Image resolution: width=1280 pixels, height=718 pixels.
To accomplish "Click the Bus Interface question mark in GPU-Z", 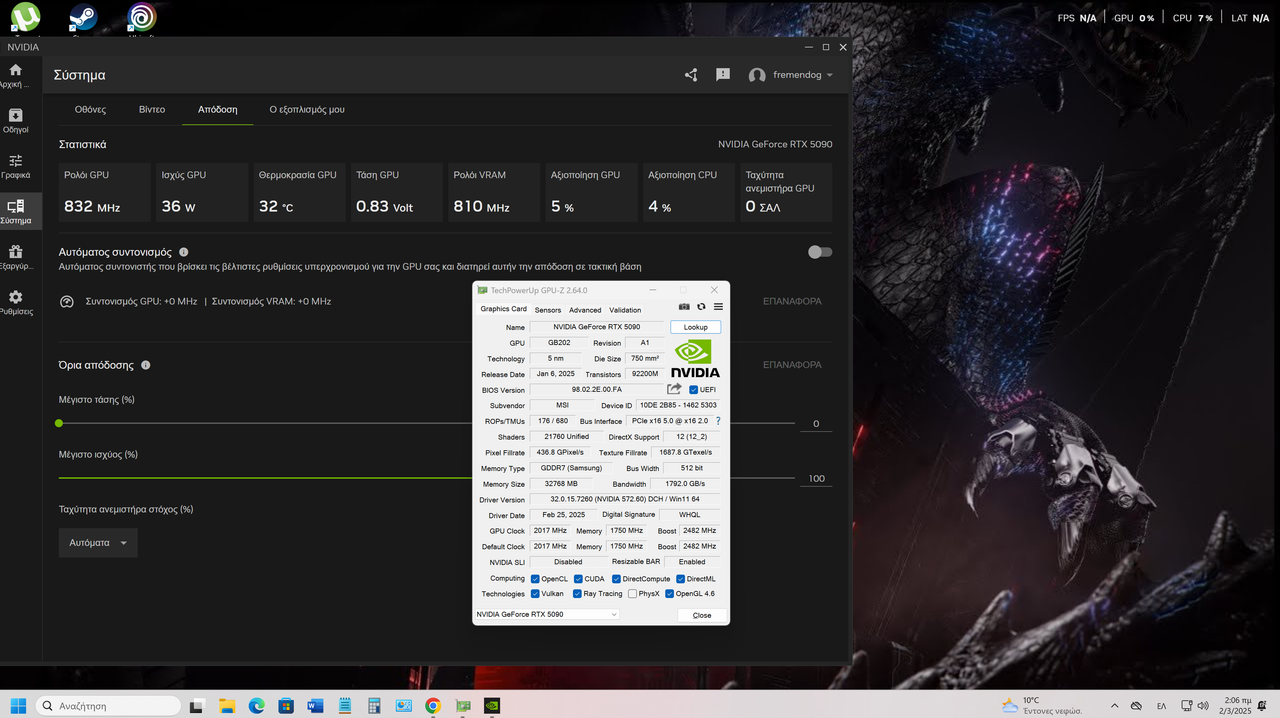I will point(717,421).
